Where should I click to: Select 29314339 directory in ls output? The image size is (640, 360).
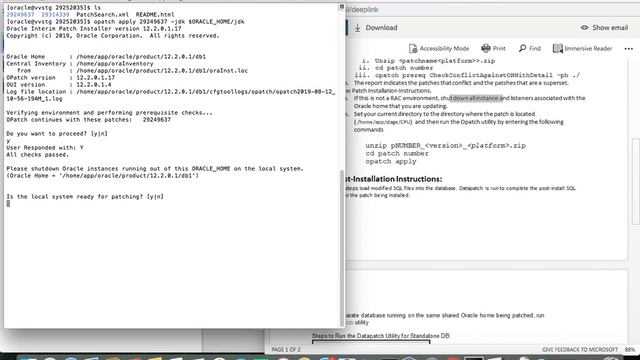tap(55, 15)
